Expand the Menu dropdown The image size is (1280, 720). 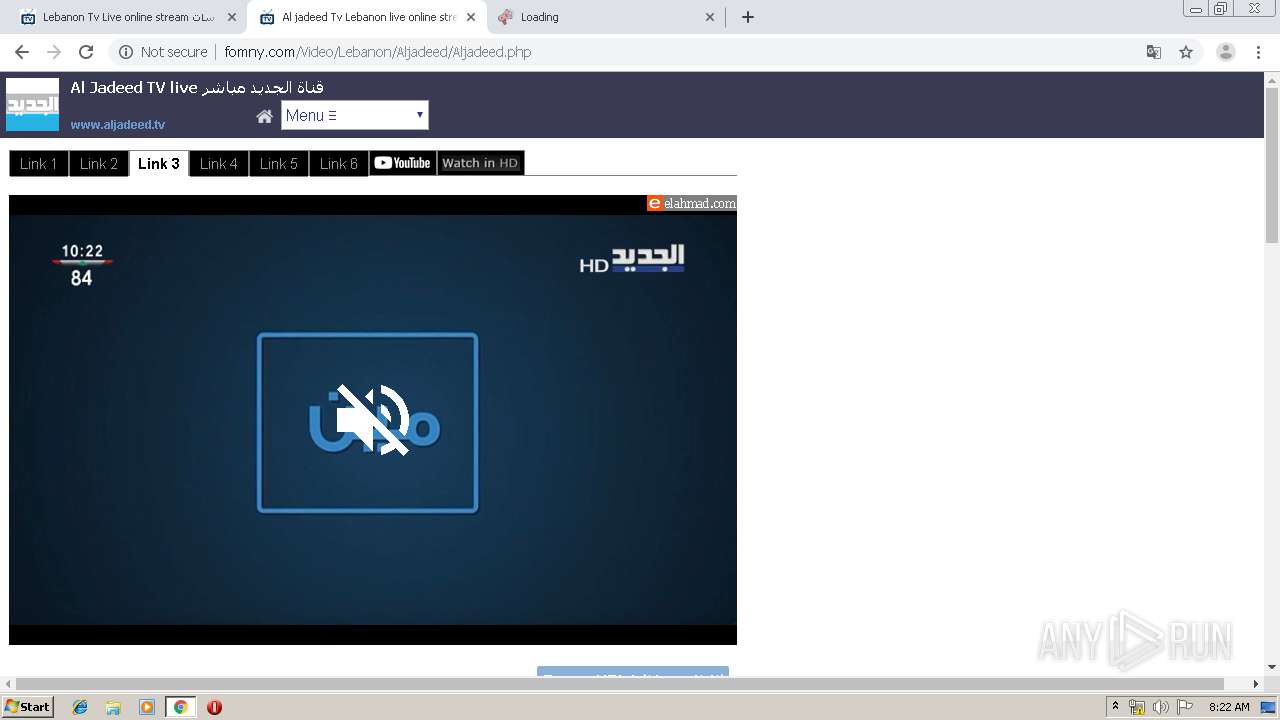pyautogui.click(x=355, y=115)
